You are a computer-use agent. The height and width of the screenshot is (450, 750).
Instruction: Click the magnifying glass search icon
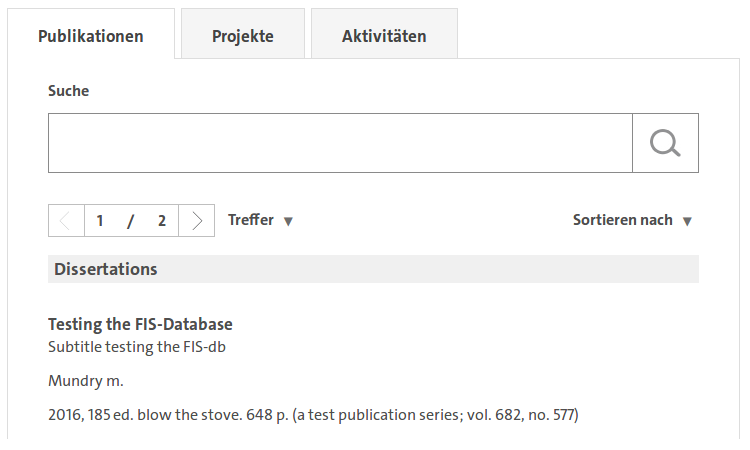click(x=665, y=143)
